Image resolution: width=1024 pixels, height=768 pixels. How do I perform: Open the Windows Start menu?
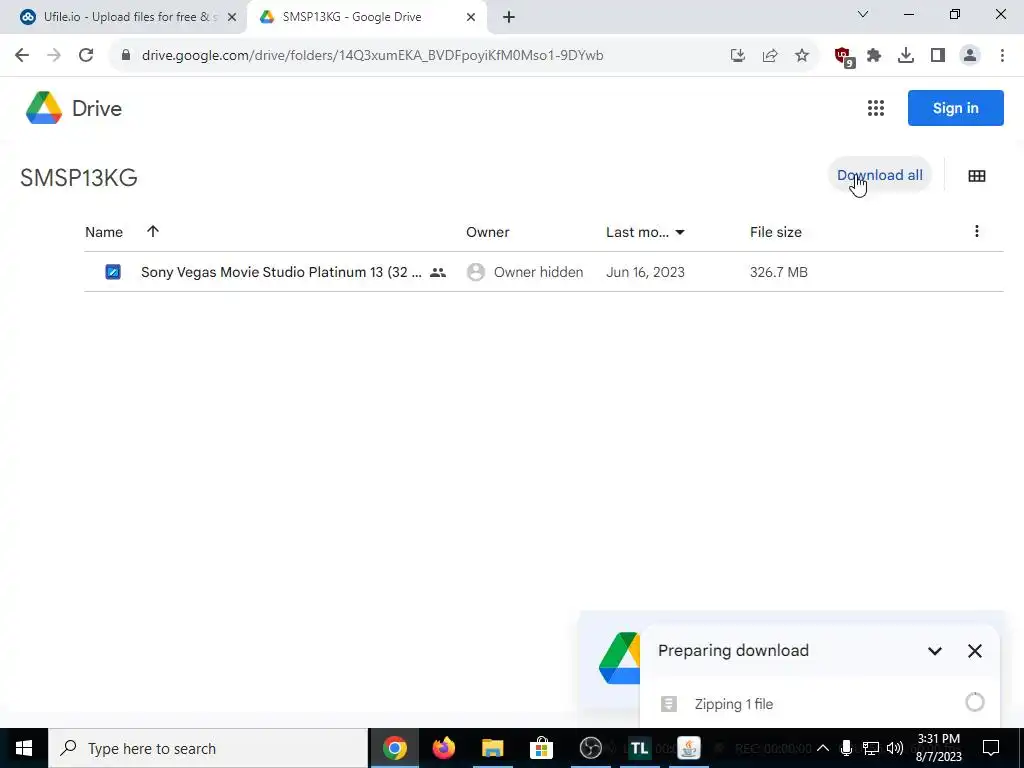pyautogui.click(x=24, y=748)
